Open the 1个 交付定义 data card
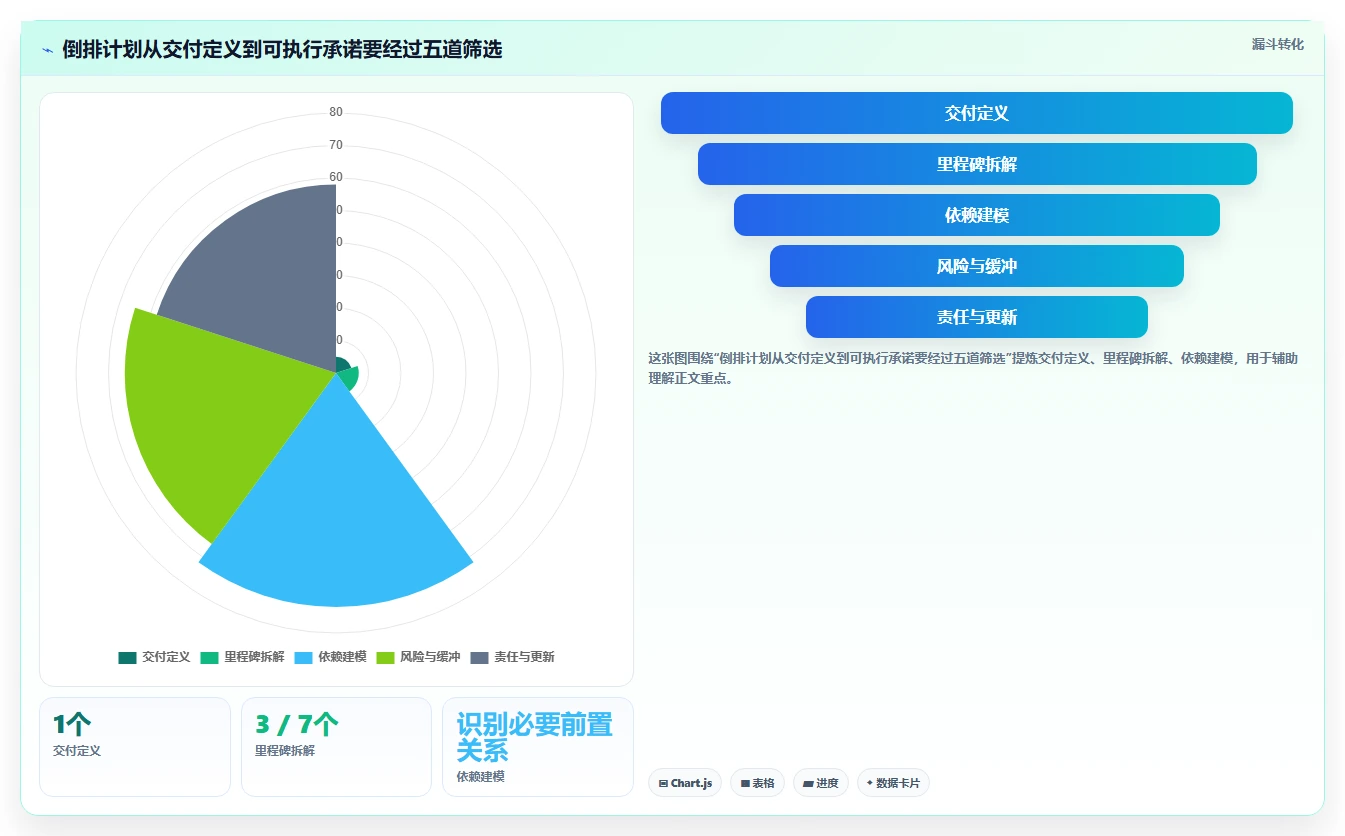This screenshot has height=836, width=1345. click(135, 746)
